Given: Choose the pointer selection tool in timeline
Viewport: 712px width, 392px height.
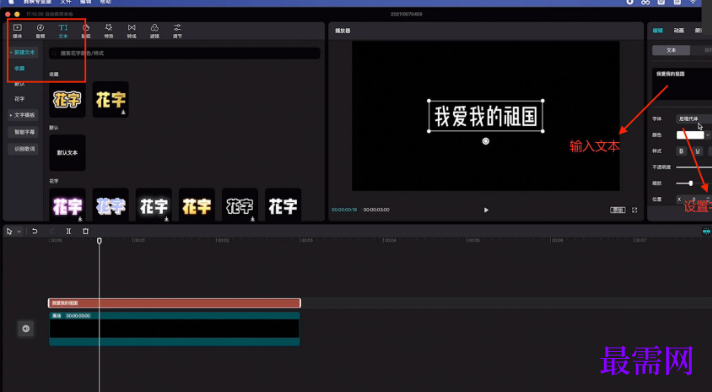Looking at the screenshot, I should pos(9,231).
